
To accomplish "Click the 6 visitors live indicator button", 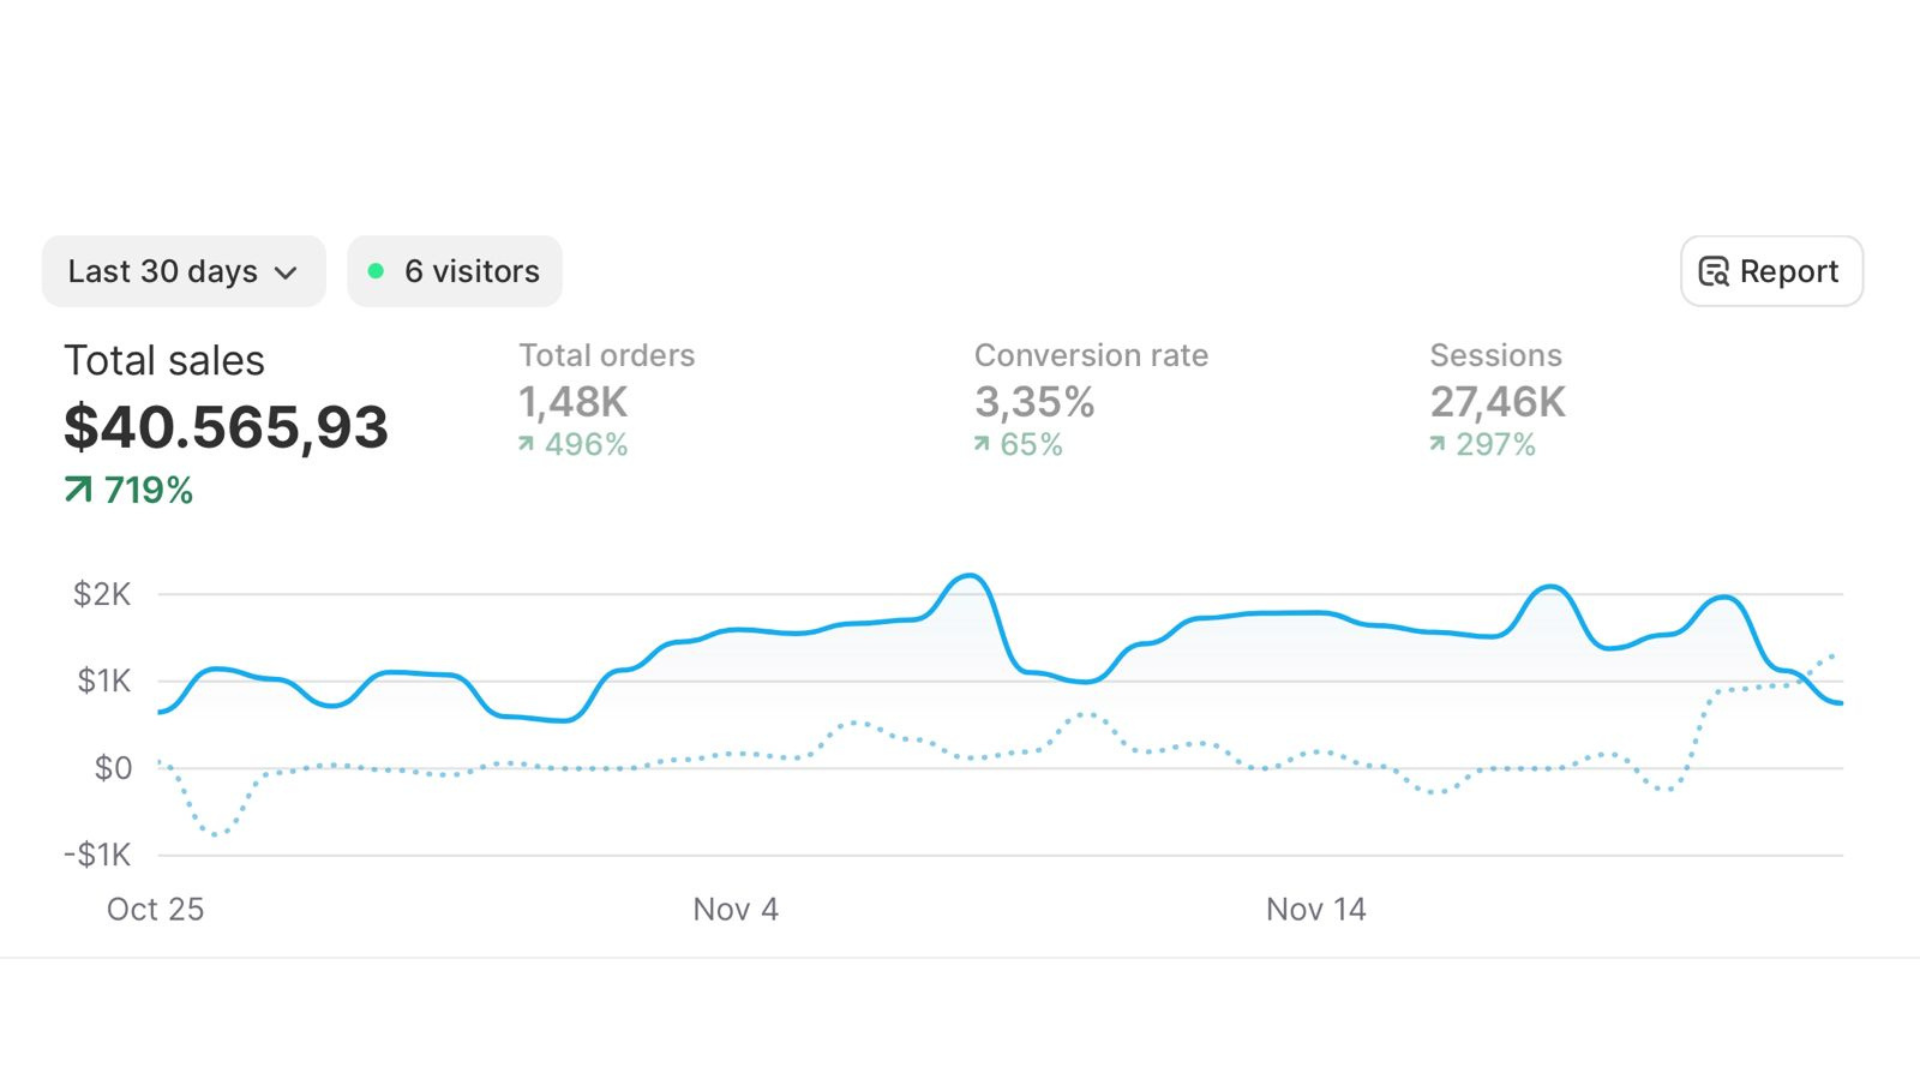I will point(455,271).
